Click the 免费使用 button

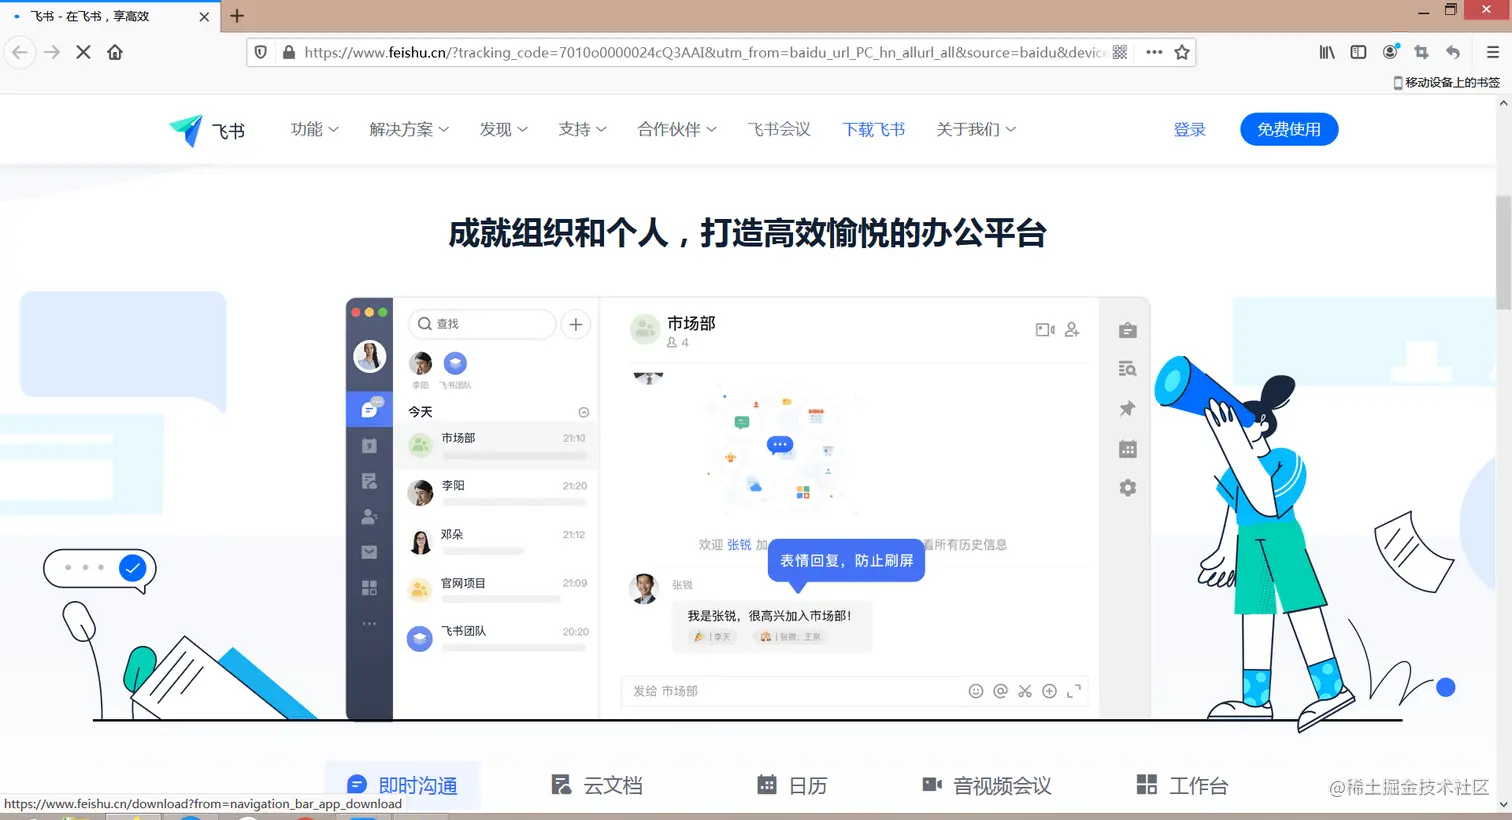(1289, 129)
